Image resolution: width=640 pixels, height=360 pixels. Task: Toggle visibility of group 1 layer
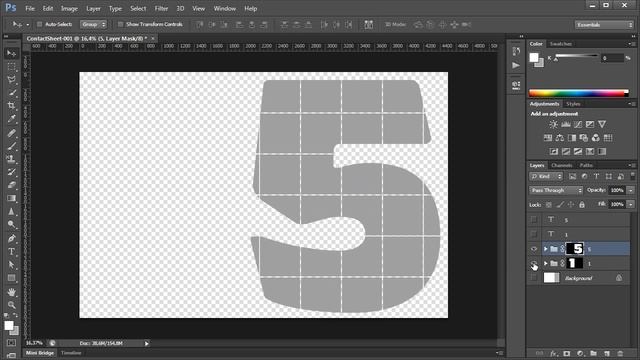click(x=534, y=264)
